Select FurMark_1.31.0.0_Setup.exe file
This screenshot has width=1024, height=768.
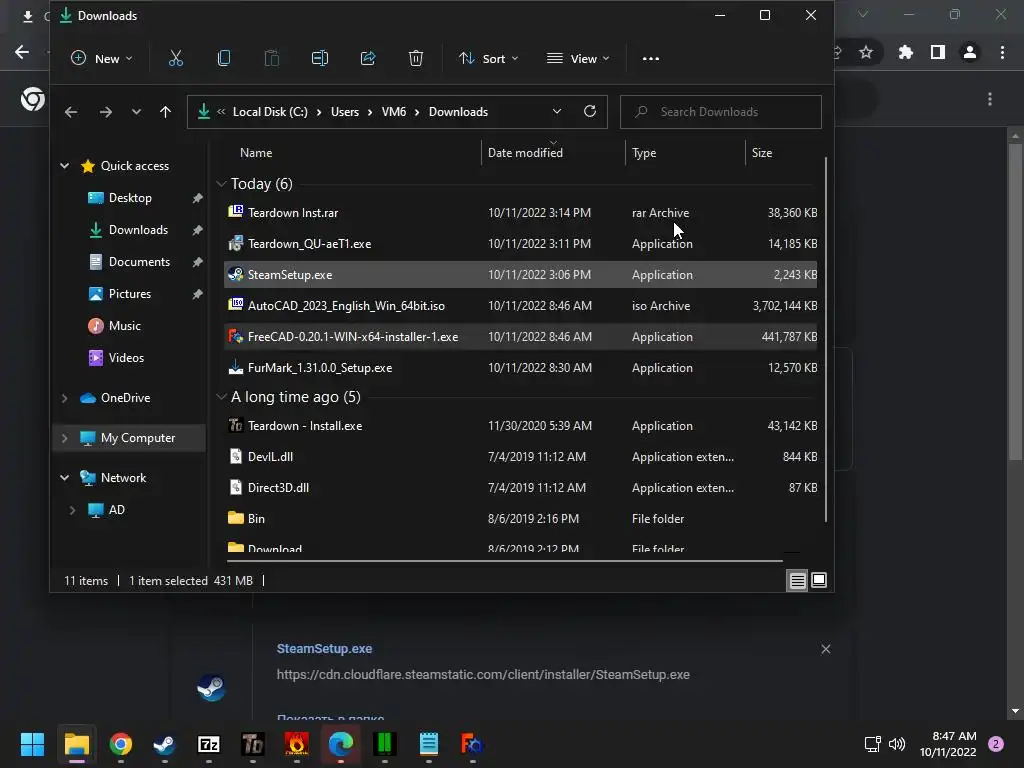520,368
